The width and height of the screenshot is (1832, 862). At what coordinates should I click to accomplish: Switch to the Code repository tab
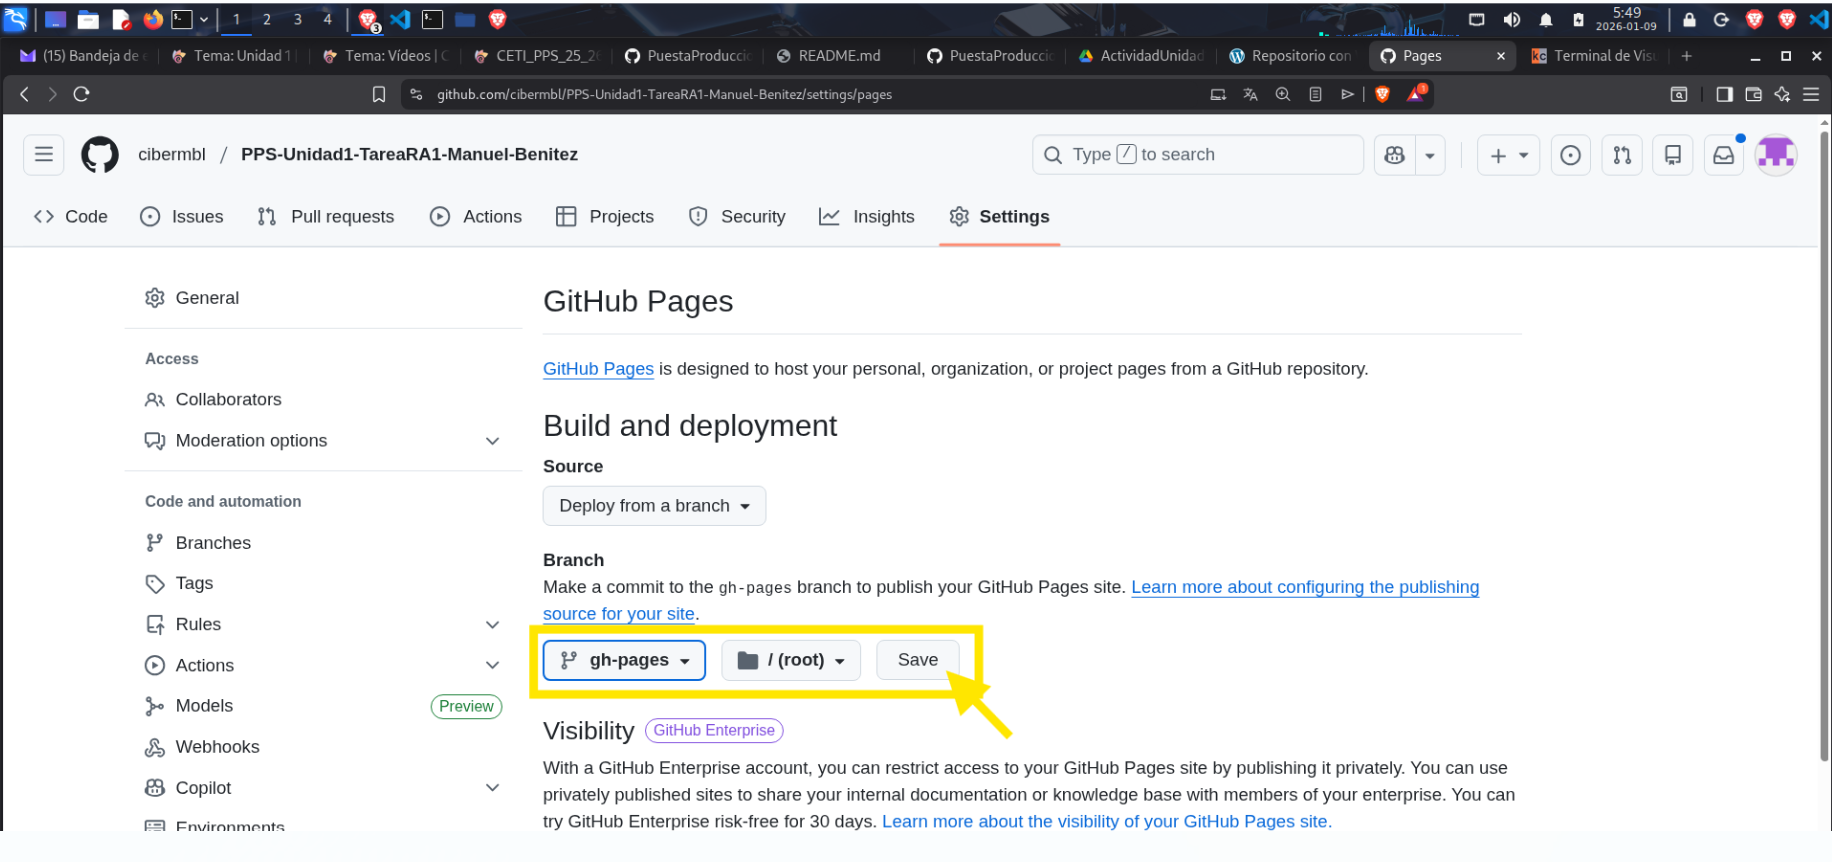click(71, 217)
